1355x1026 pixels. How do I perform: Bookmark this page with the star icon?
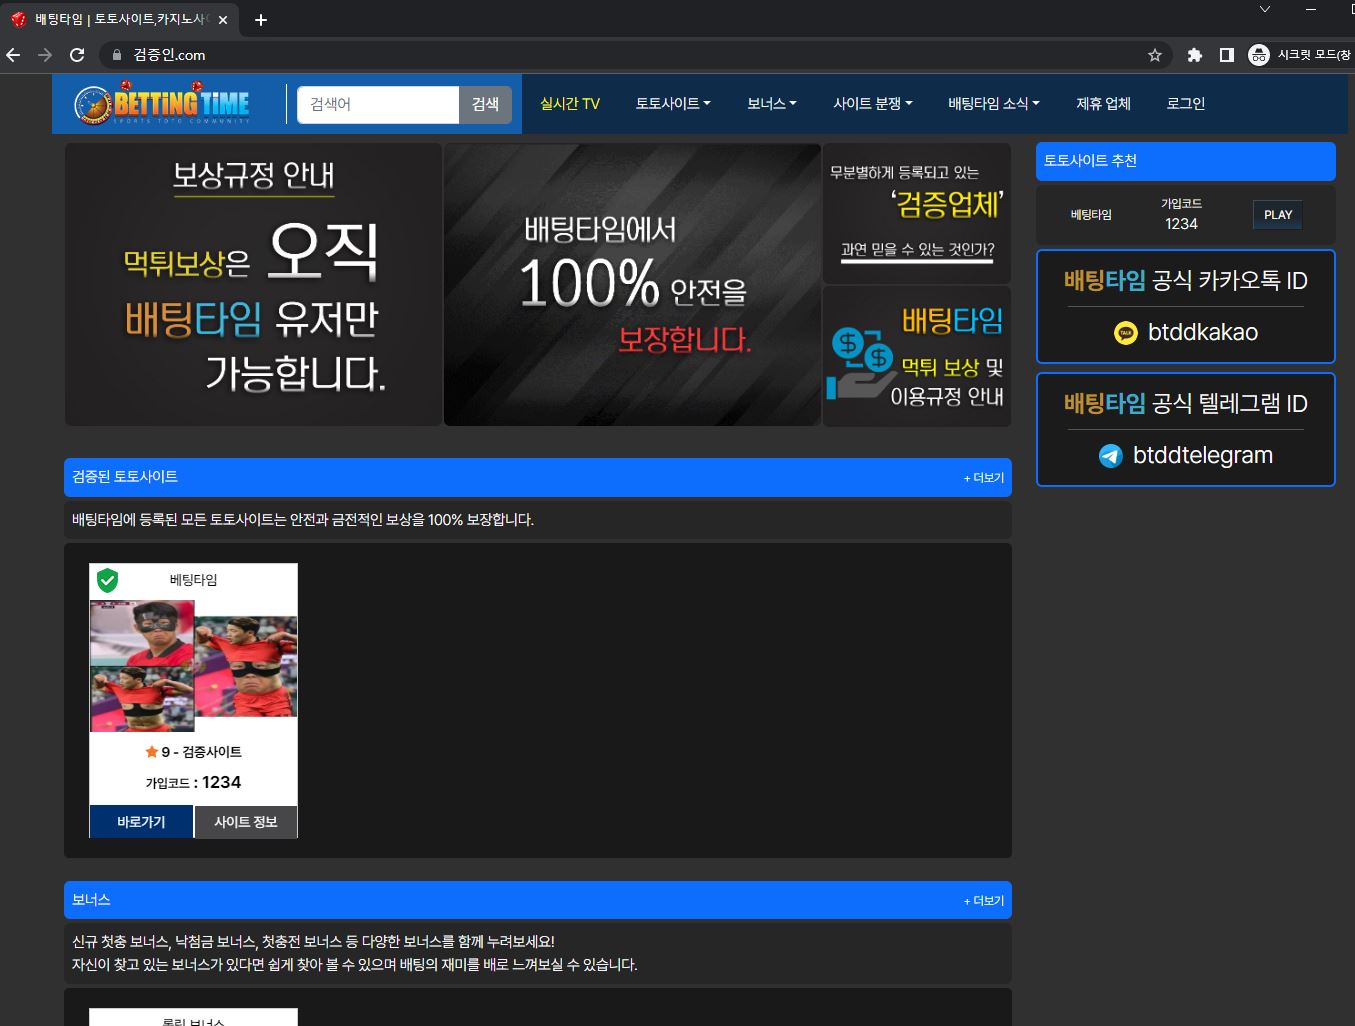1155,55
